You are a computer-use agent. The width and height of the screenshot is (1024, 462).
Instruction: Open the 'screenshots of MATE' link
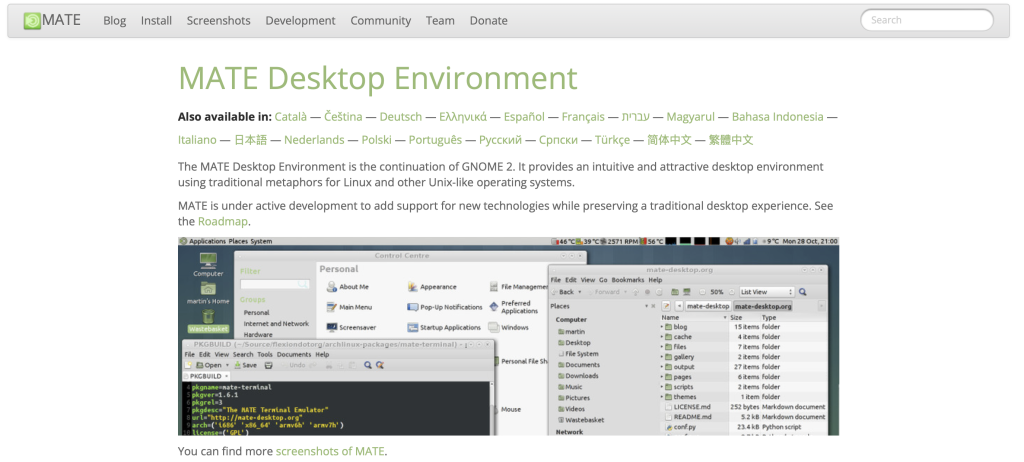point(330,451)
